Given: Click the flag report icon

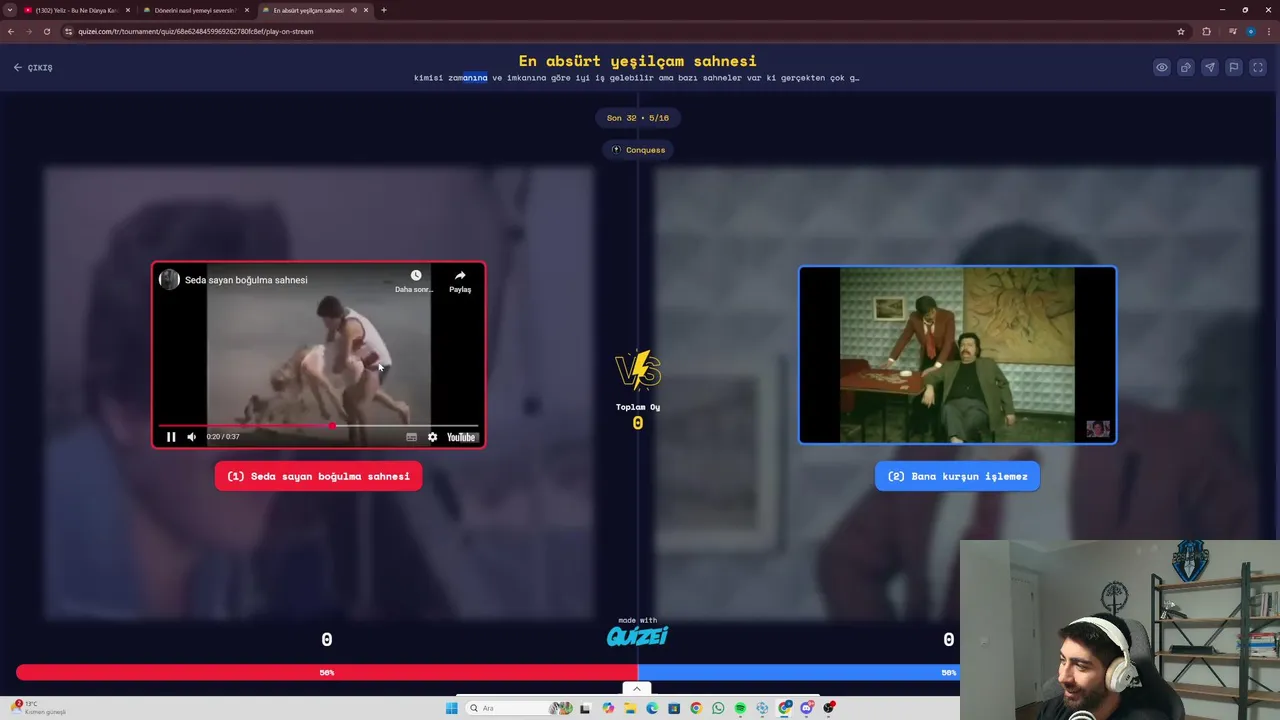Looking at the screenshot, I should point(1234,67).
